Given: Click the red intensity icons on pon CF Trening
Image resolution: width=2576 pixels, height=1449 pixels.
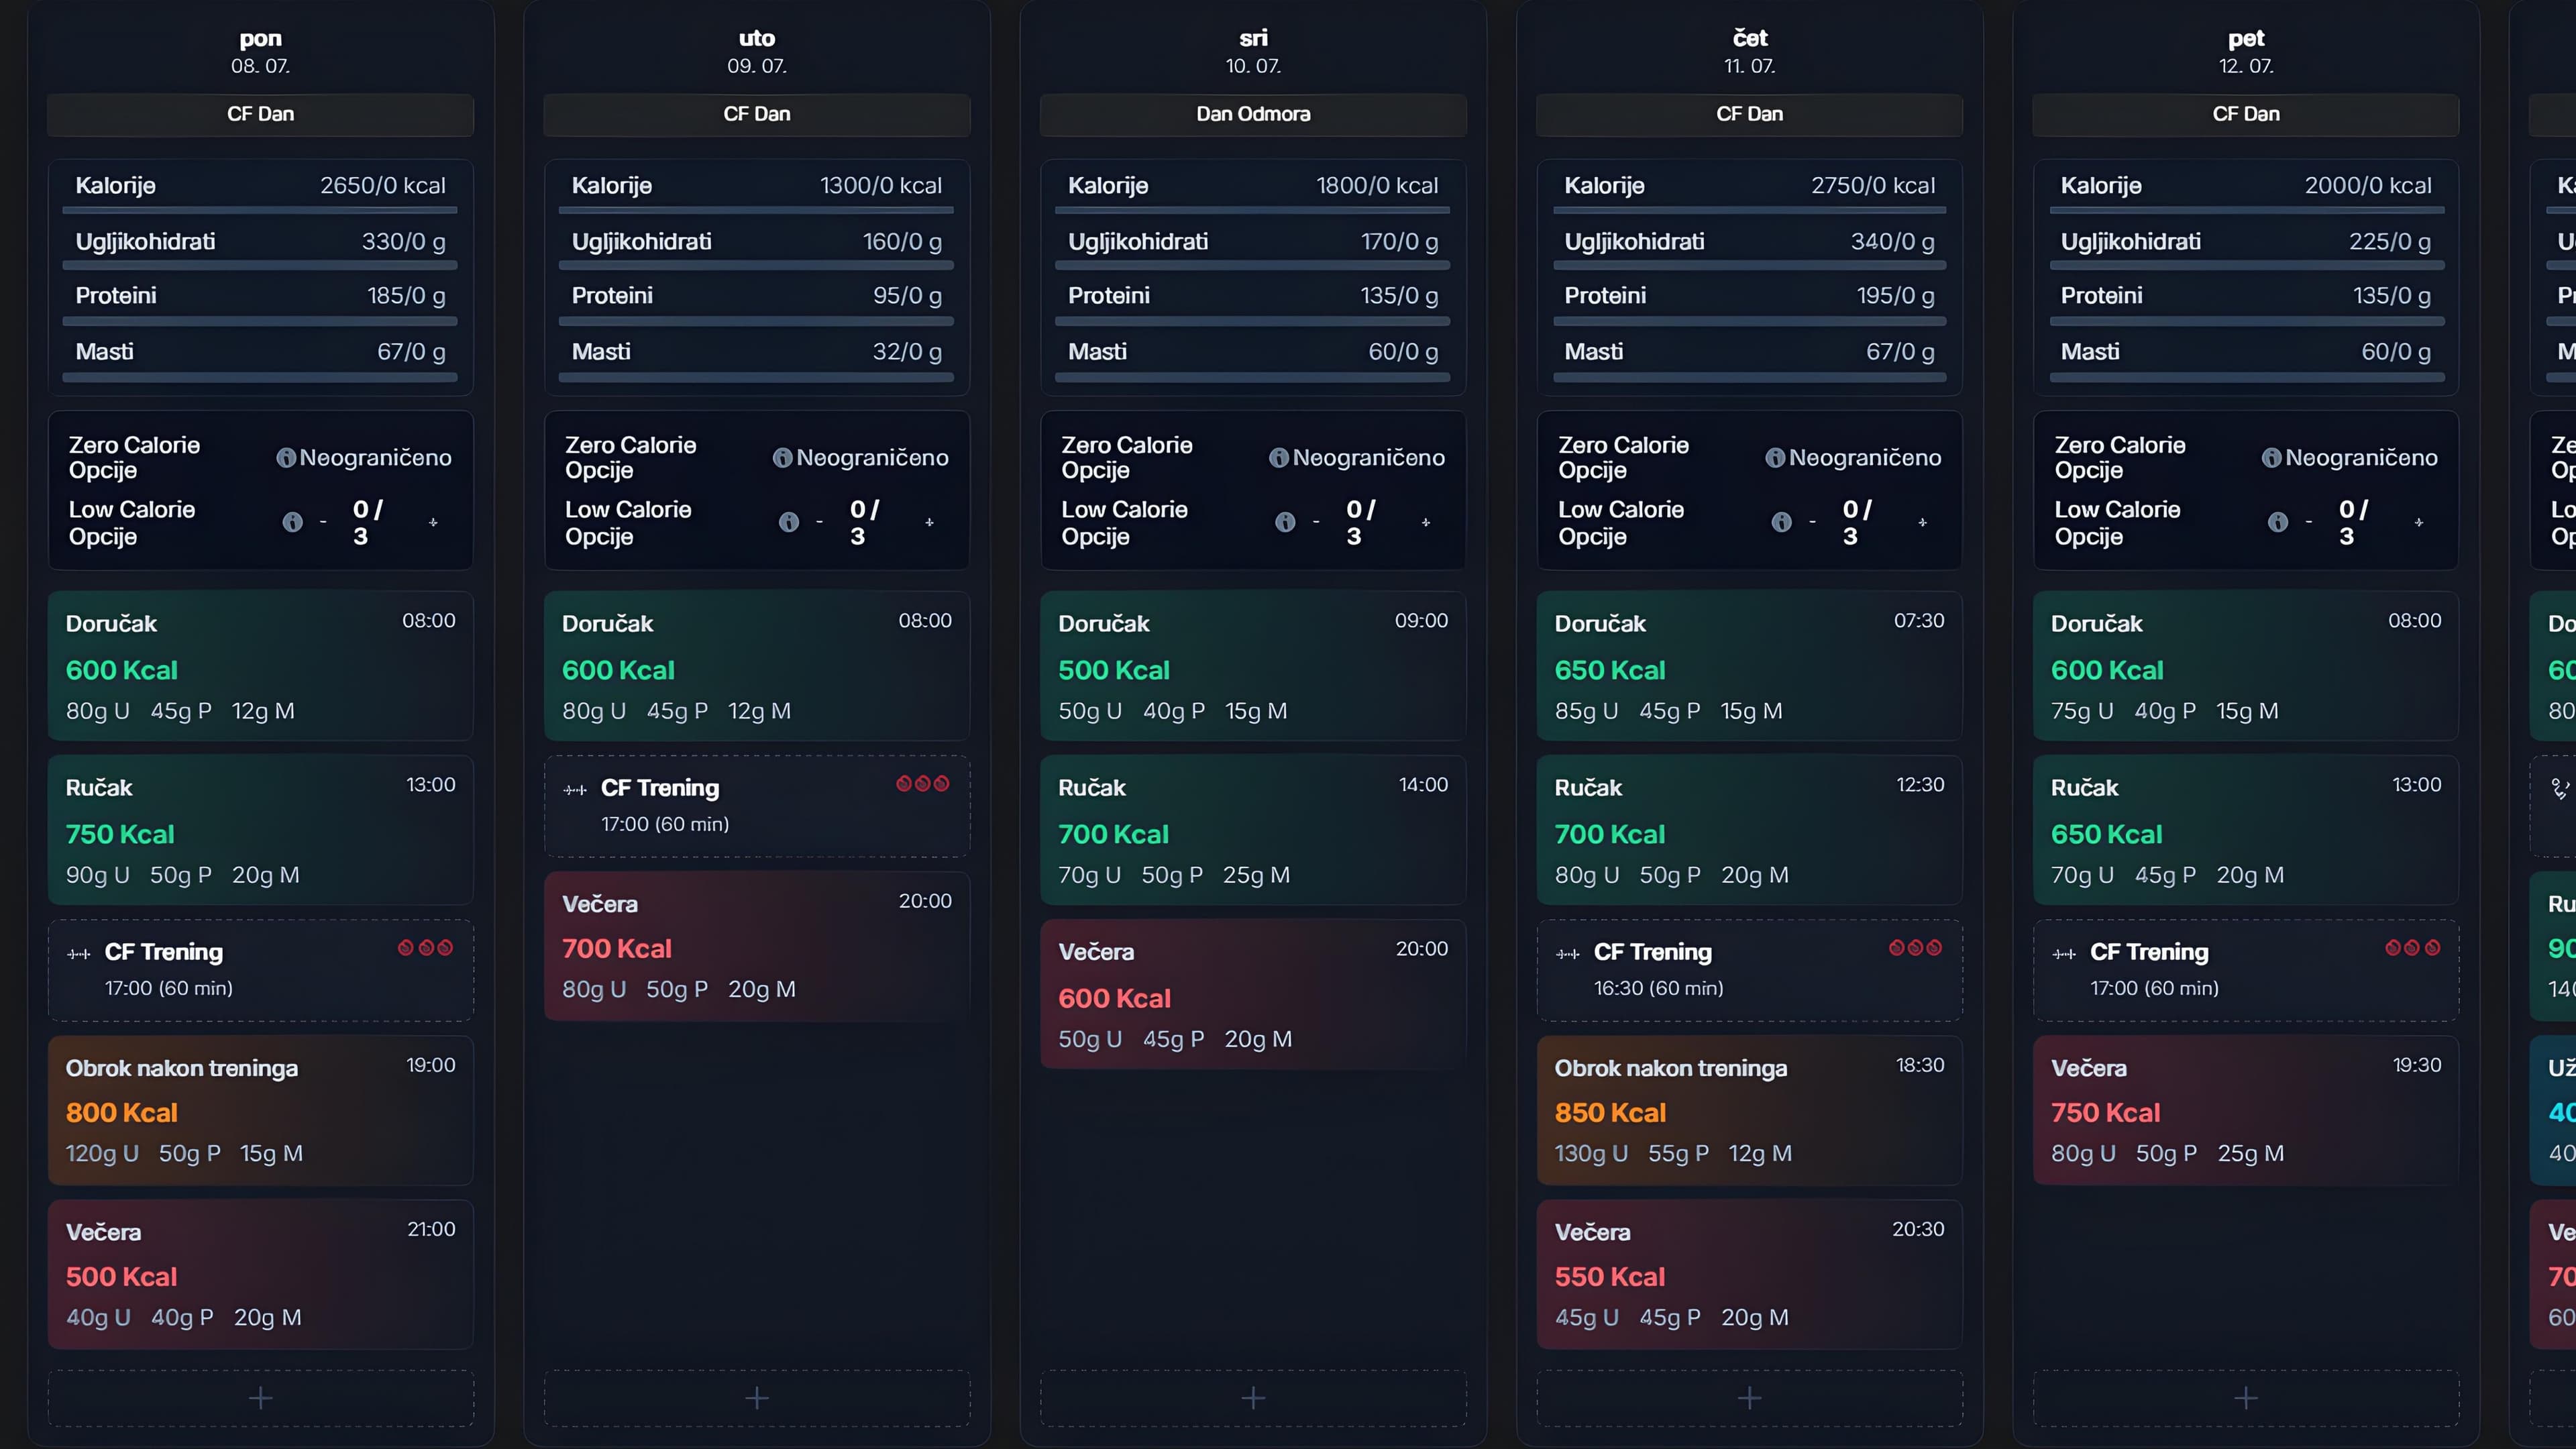Looking at the screenshot, I should [425, 947].
